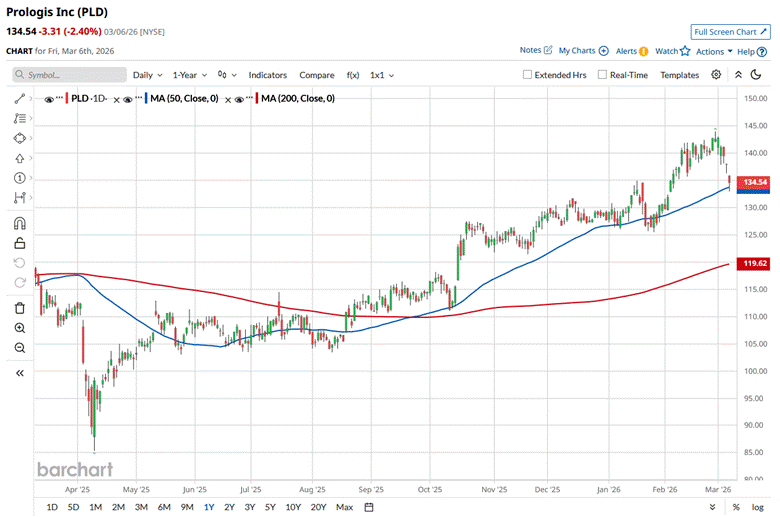Open the Daily frequency dropdown

(x=148, y=75)
